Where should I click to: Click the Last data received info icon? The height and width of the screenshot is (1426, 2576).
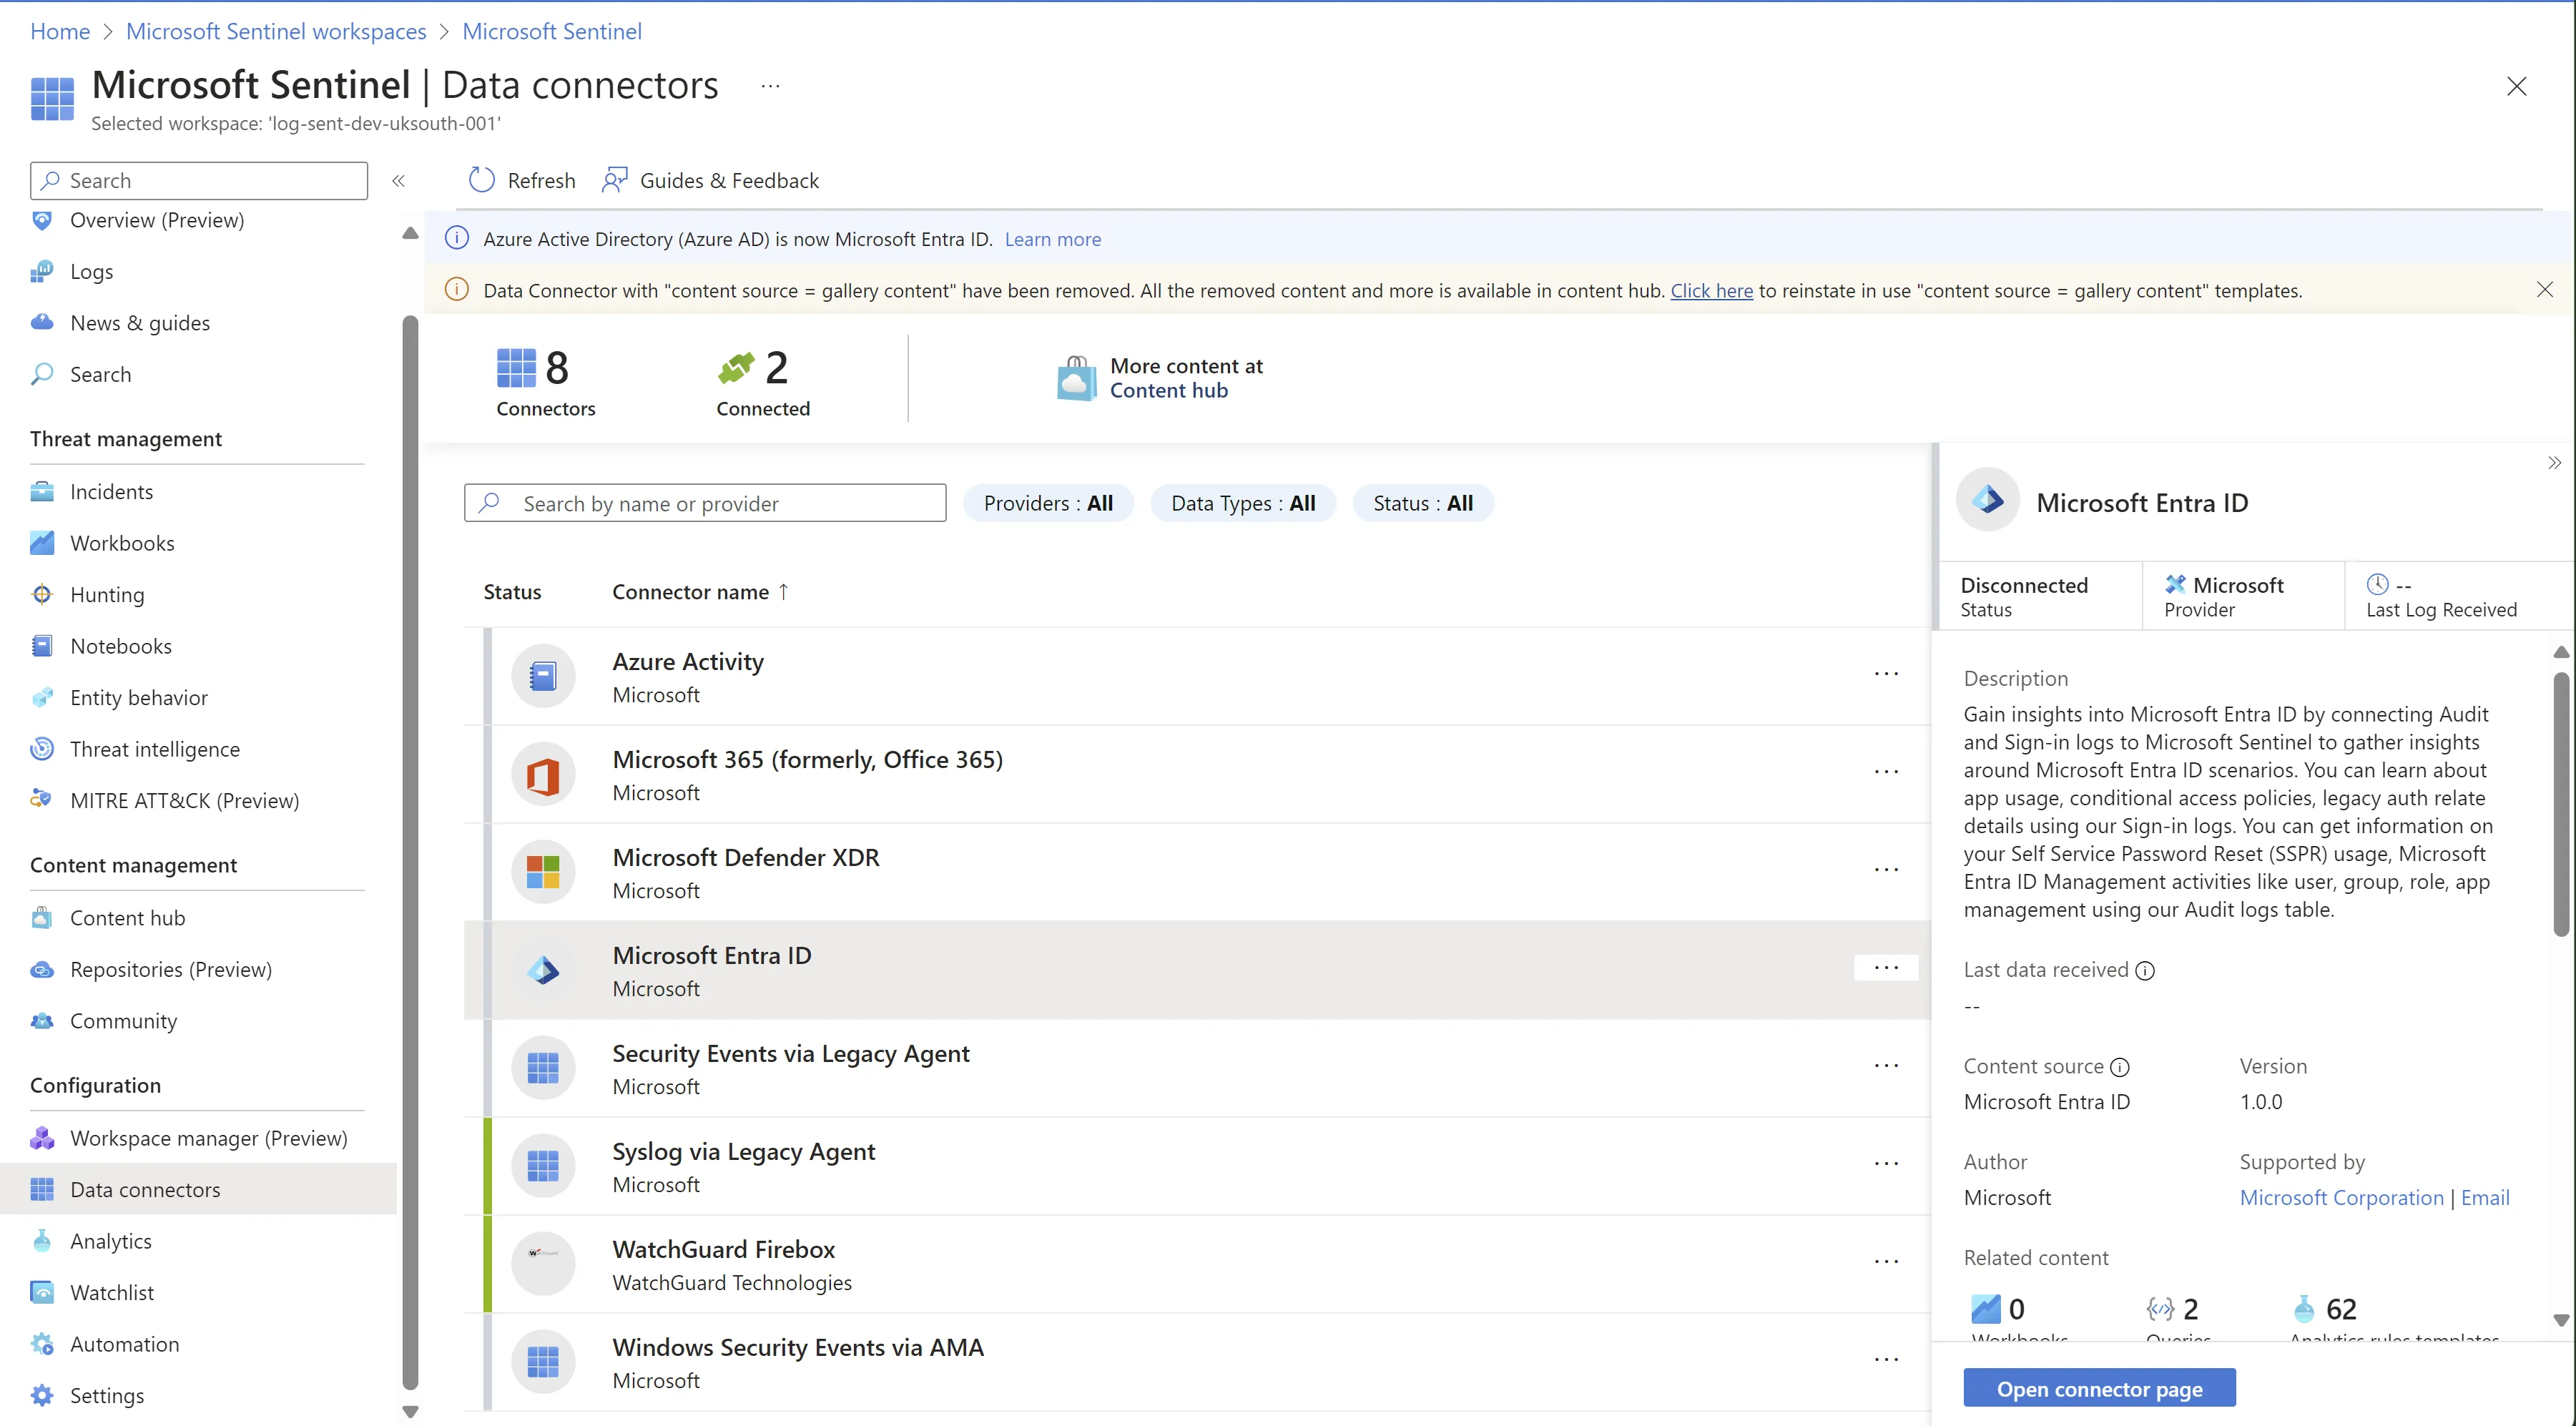pyautogui.click(x=2145, y=970)
